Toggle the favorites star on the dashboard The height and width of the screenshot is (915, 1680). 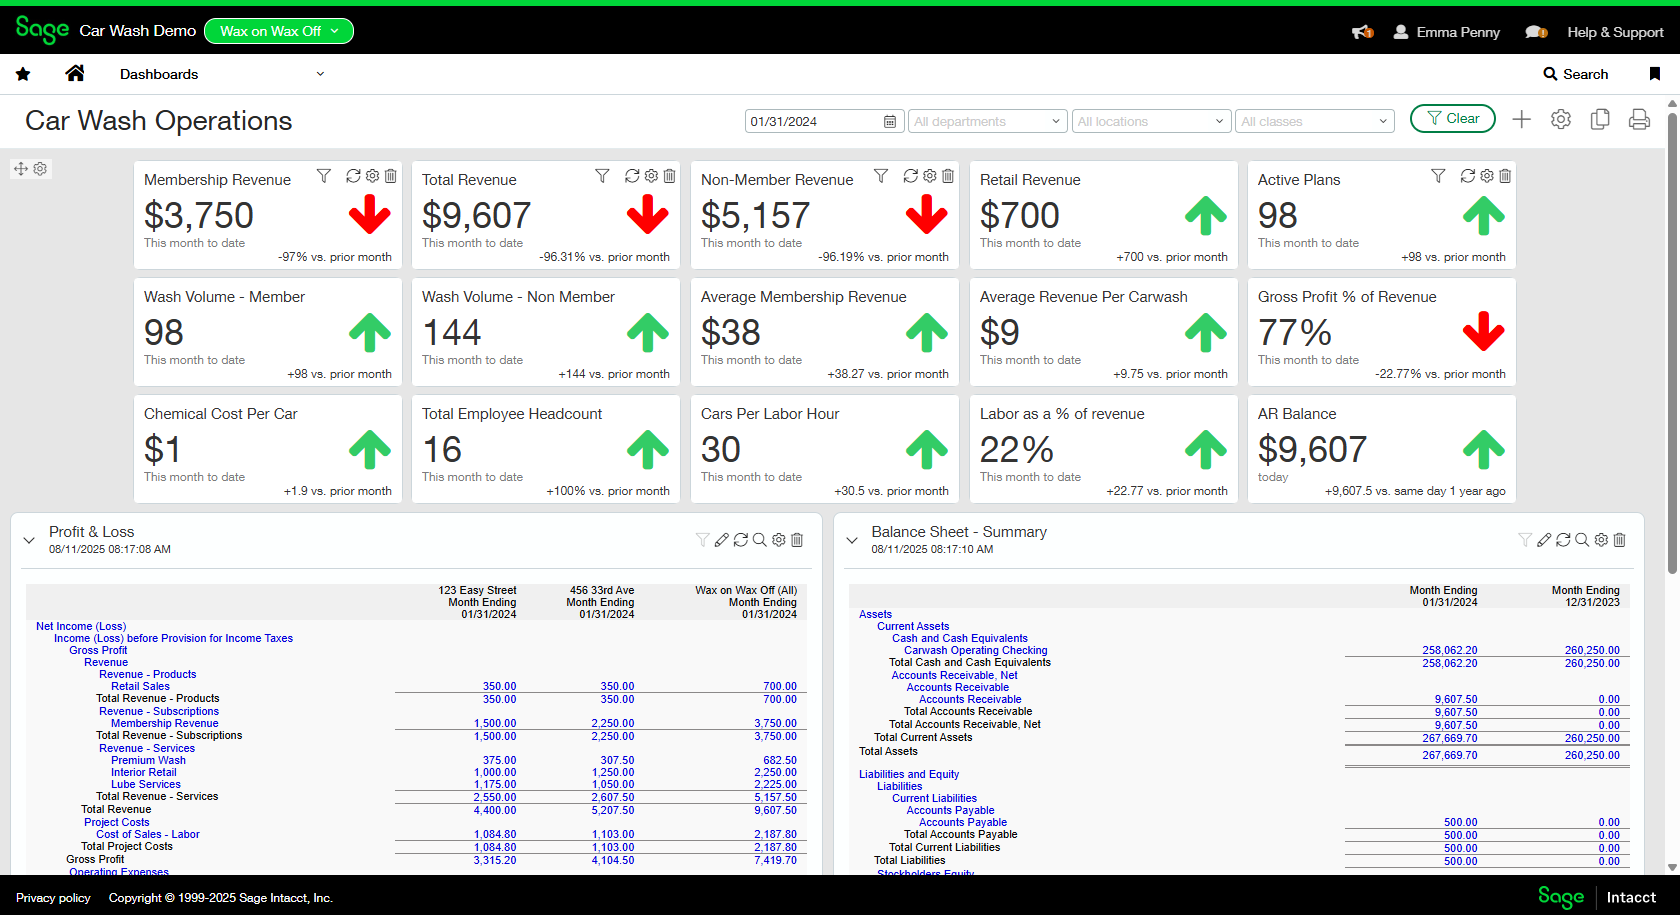coord(22,73)
